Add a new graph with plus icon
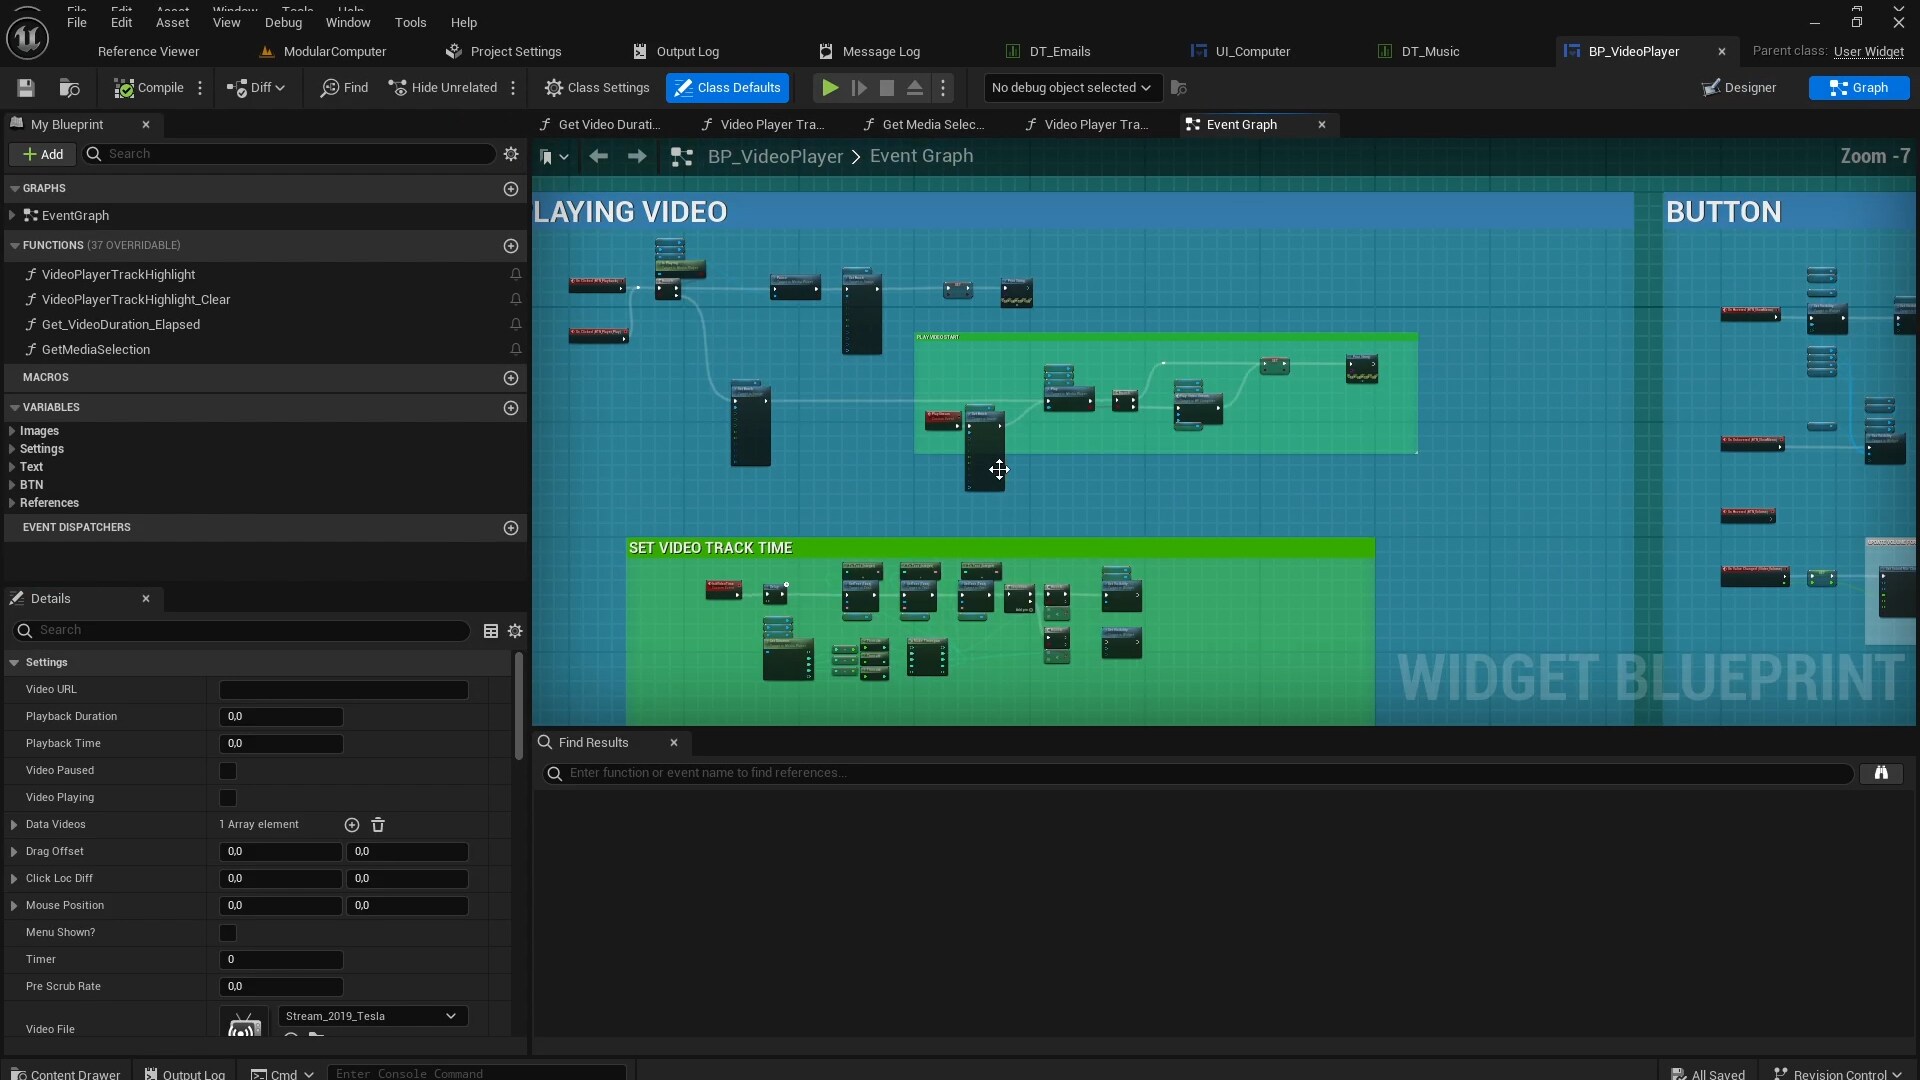Screen dimensions: 1920x1080 point(511,189)
